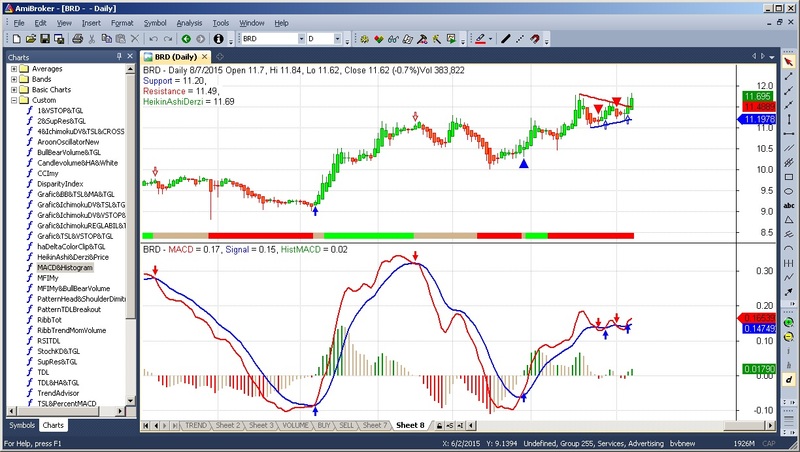
Task: Blue 11.1978 support price label
Action: 757,119
